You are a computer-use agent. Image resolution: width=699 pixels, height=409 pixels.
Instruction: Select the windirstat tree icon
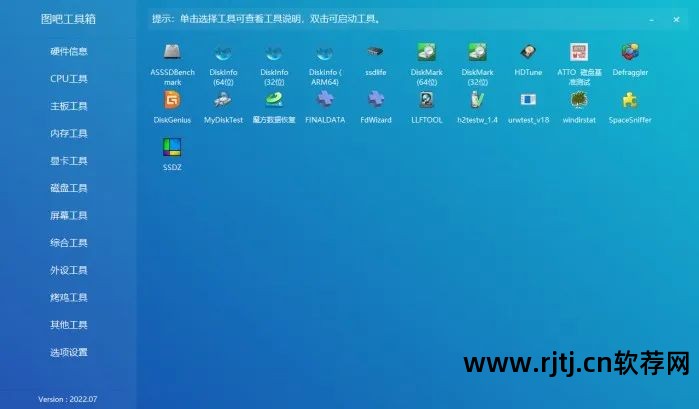click(x=579, y=100)
